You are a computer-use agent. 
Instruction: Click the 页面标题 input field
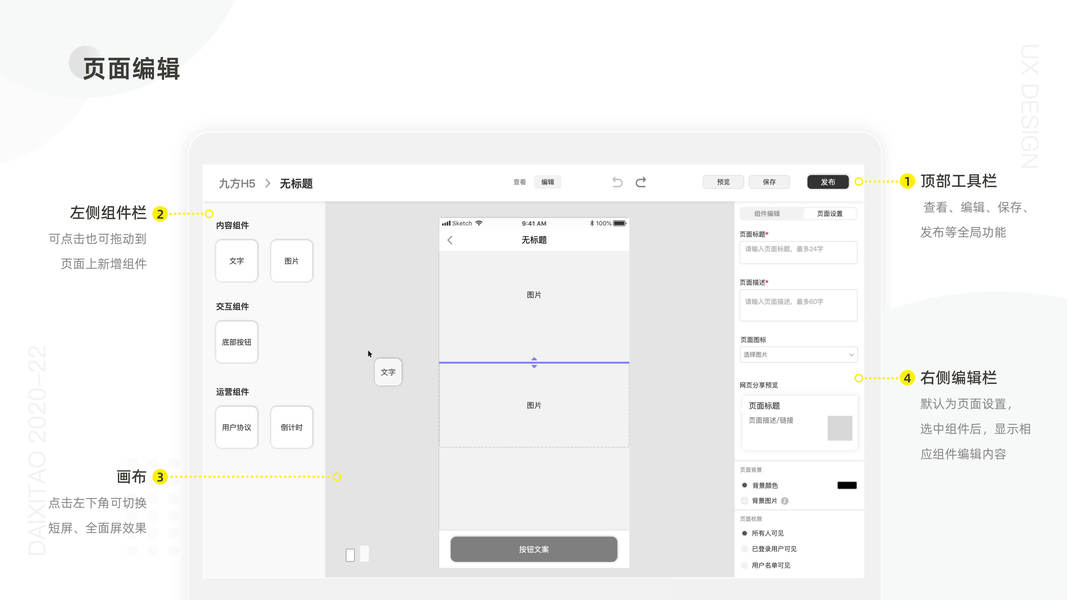(x=798, y=252)
